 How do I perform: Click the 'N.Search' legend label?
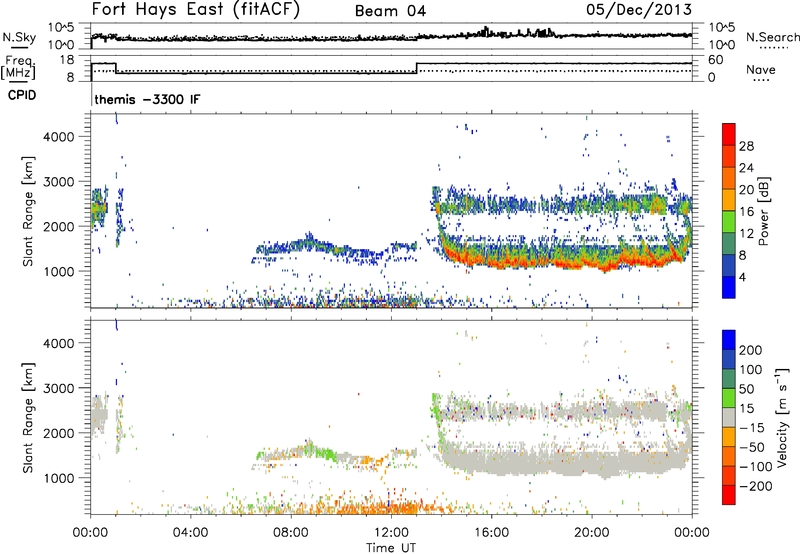coord(772,37)
